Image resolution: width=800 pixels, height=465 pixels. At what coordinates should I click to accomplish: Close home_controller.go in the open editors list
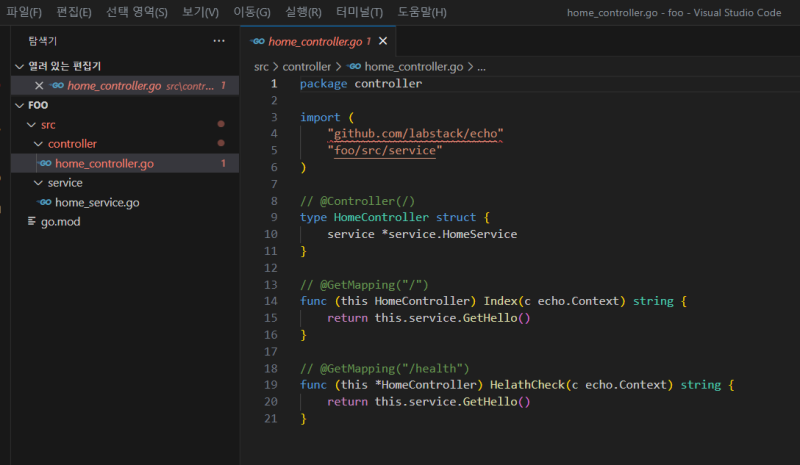pyautogui.click(x=39, y=86)
